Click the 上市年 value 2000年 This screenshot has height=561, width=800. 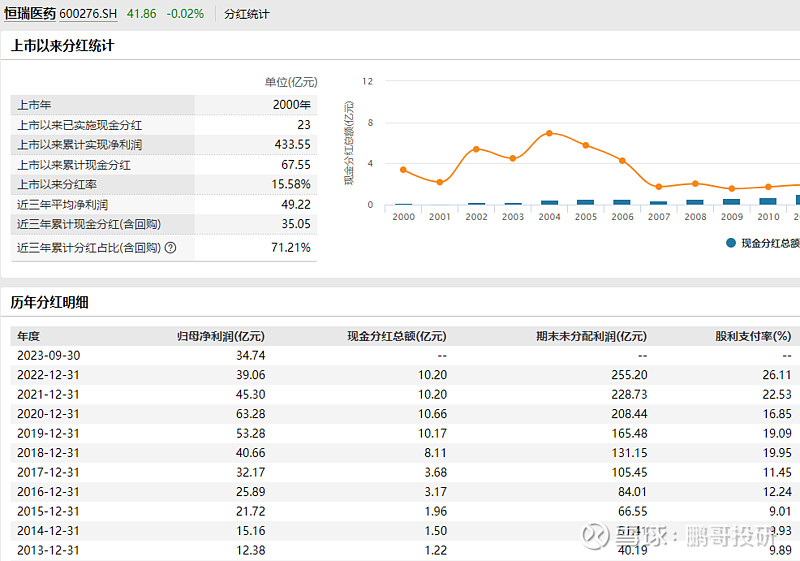(291, 105)
